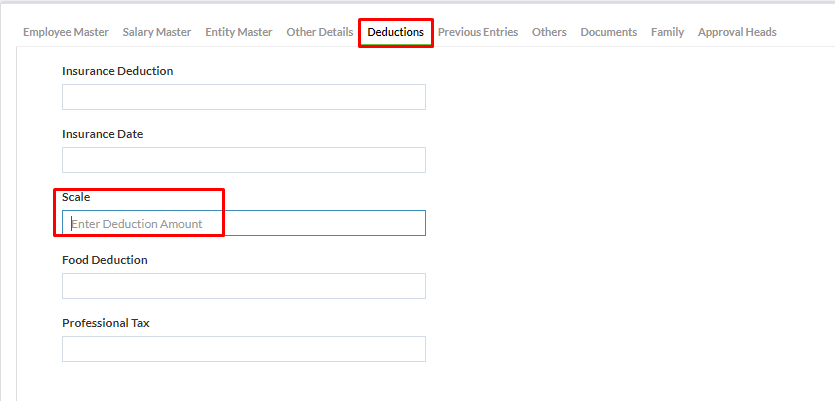Click the Professional Tax label
This screenshot has width=835, height=401.
tap(106, 323)
